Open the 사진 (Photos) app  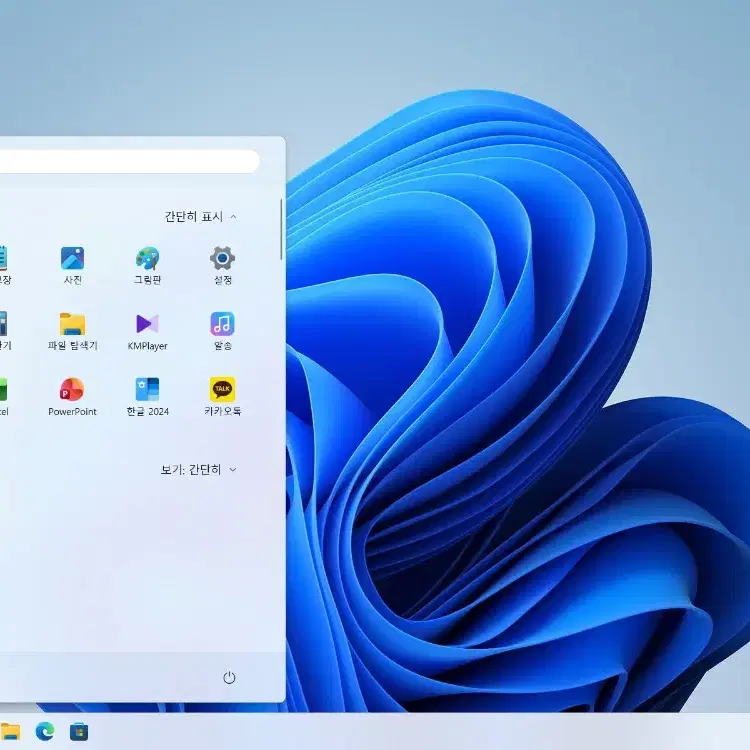(x=72, y=265)
